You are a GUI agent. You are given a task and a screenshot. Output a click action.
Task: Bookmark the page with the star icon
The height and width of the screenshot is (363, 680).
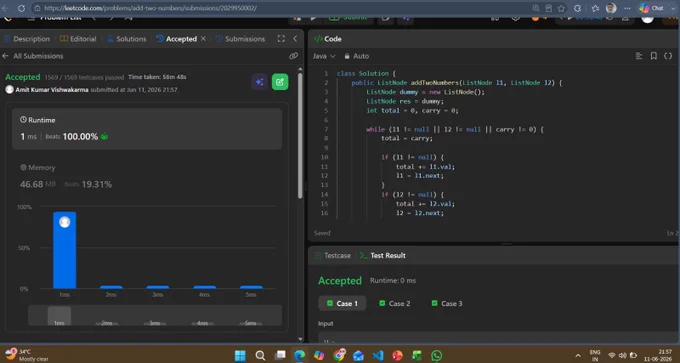click(561, 8)
